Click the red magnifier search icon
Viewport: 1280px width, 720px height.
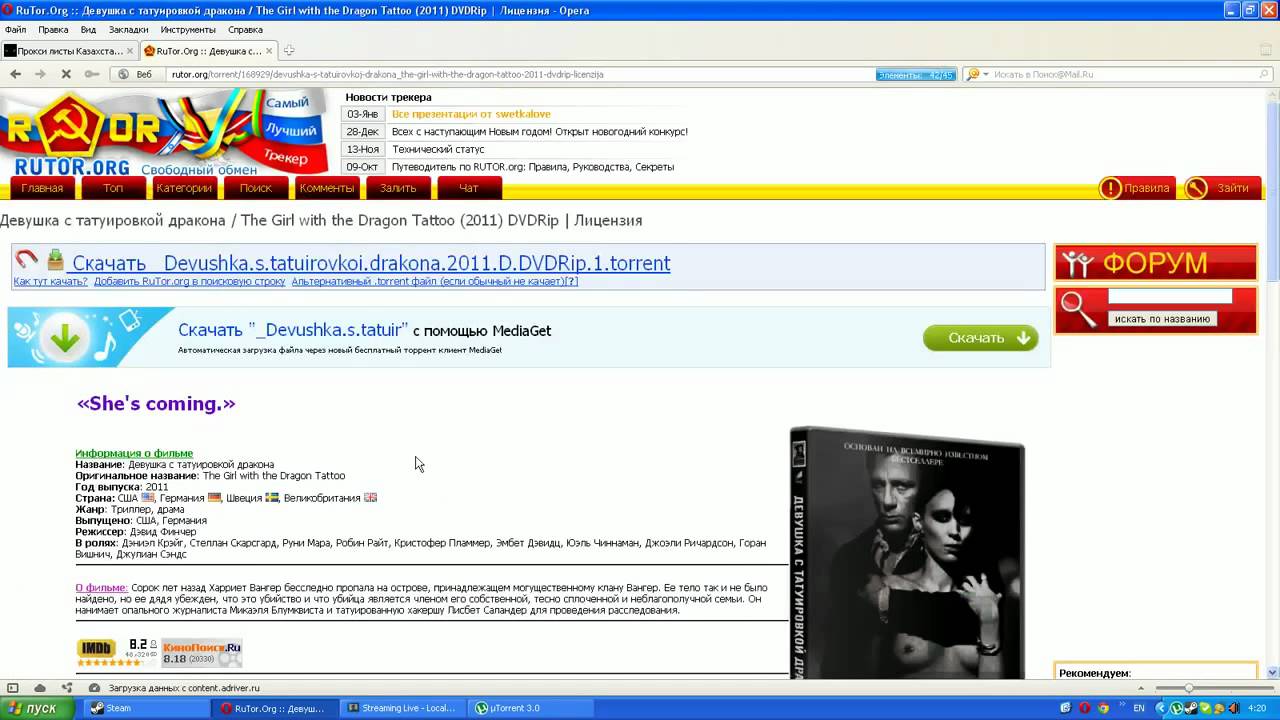pyautogui.click(x=1079, y=310)
